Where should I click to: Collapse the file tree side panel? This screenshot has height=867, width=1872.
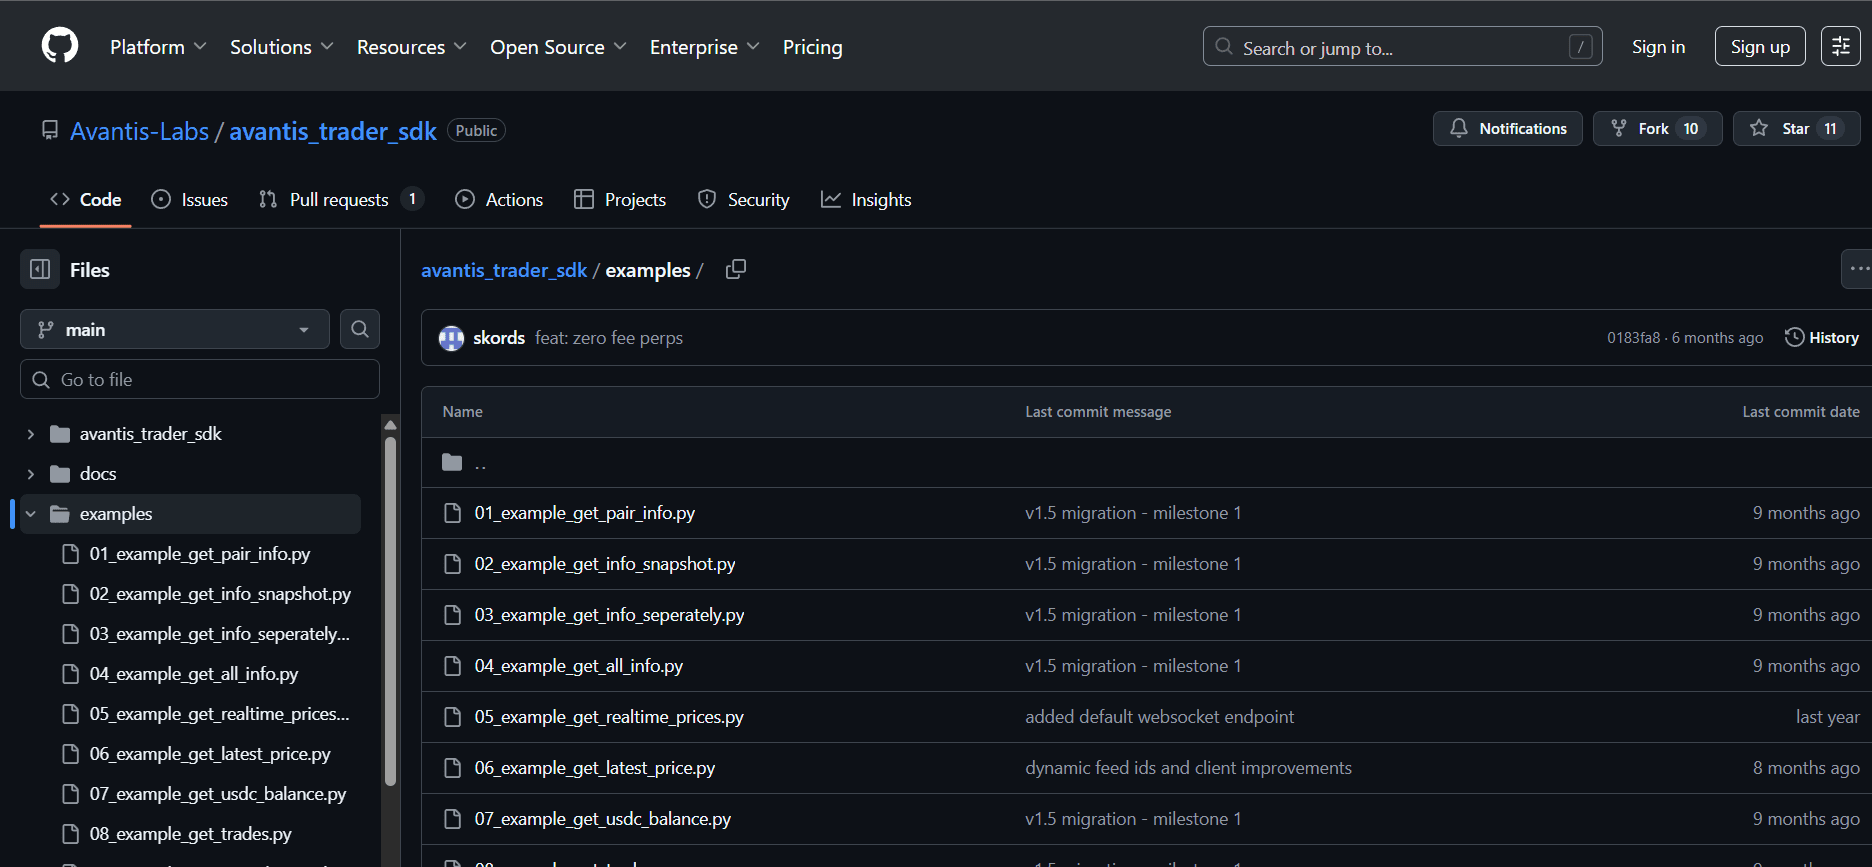click(40, 270)
